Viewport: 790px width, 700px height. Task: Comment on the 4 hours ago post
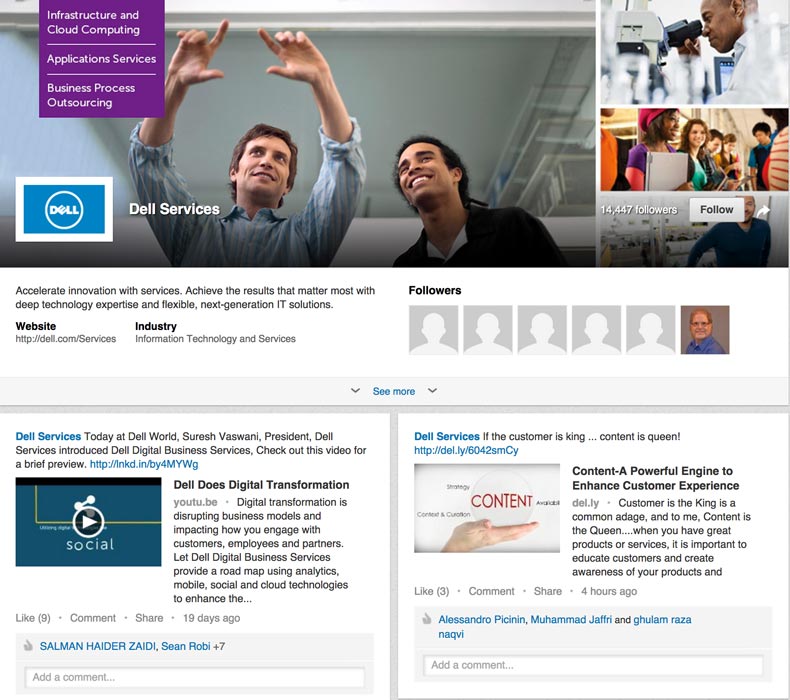click(x=491, y=591)
